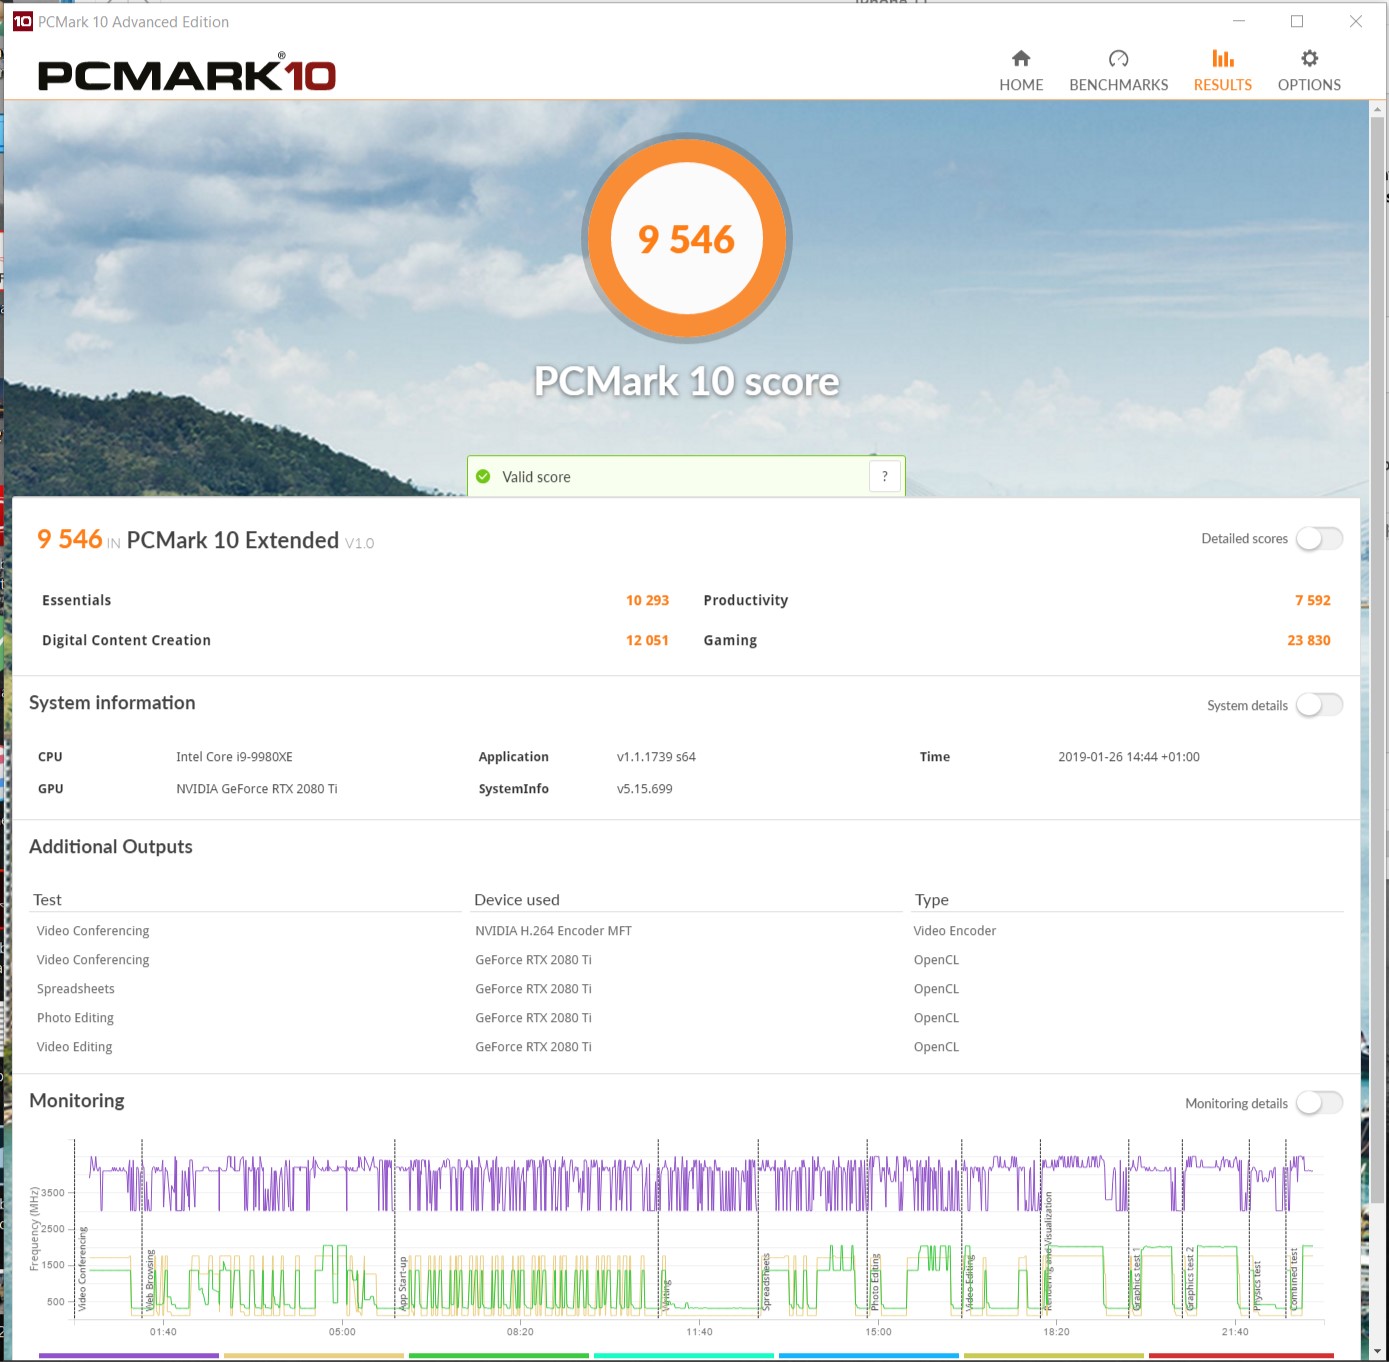This screenshot has height=1362, width=1389.
Task: Click the Application version v1.1.1739 s64
Action: coord(656,757)
